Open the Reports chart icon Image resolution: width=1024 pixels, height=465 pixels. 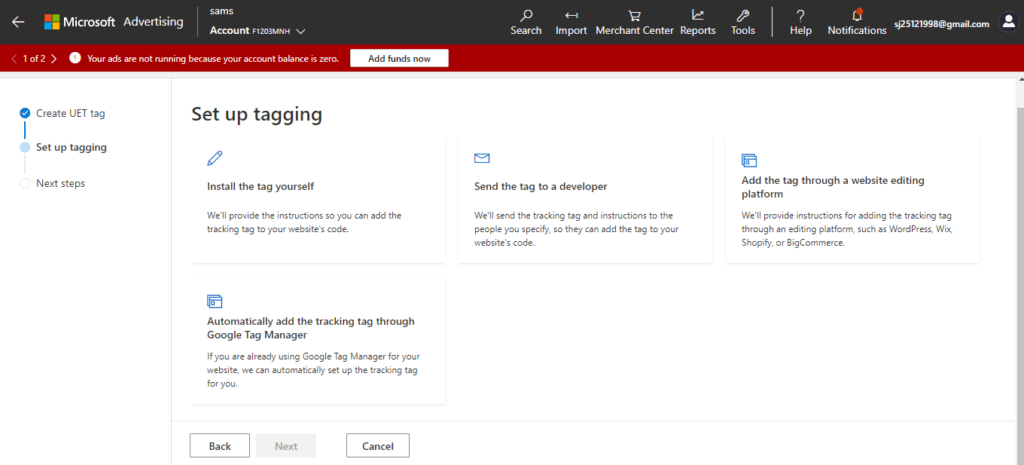[x=698, y=15]
